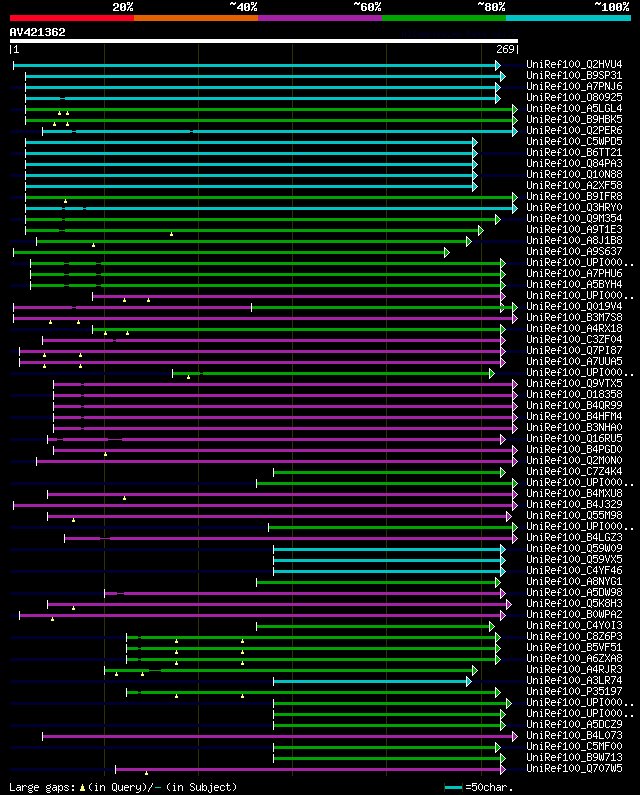
Task: Select the UniRef100_B4PGD0 label
Action: click(x=574, y=449)
